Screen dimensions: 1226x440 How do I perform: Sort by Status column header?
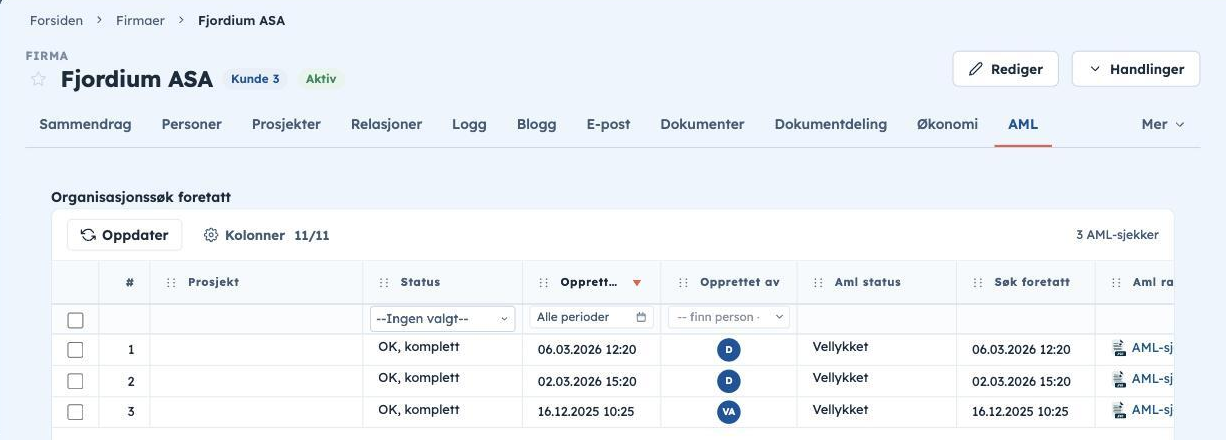[420, 282]
